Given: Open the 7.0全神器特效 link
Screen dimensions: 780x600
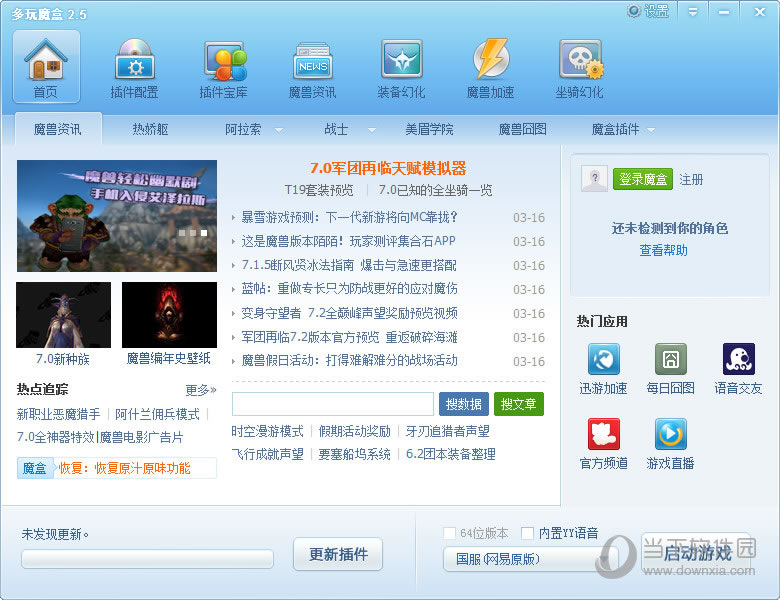Looking at the screenshot, I should (55, 437).
